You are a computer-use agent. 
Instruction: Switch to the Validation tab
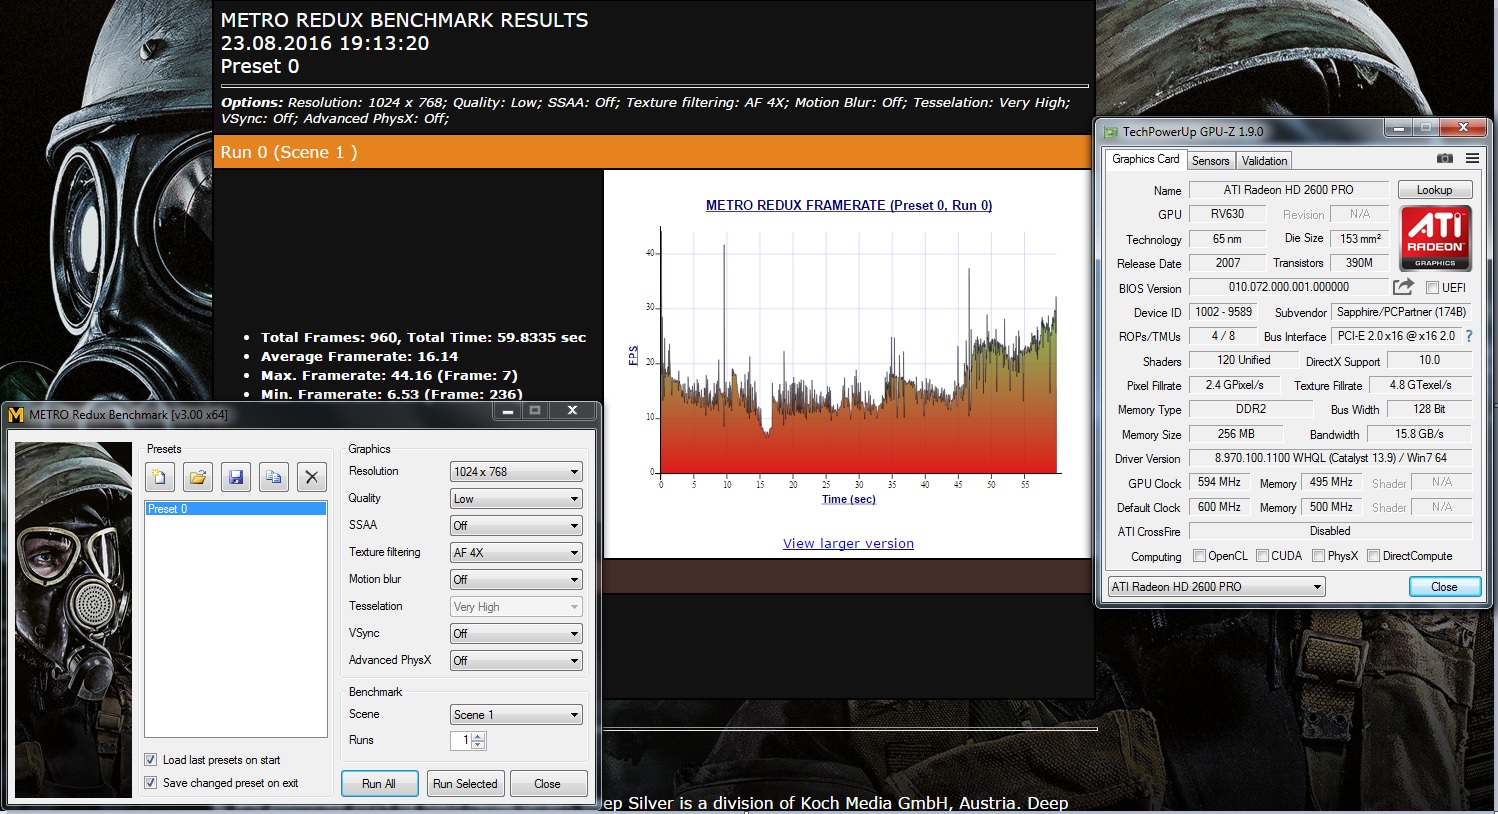(x=1264, y=161)
